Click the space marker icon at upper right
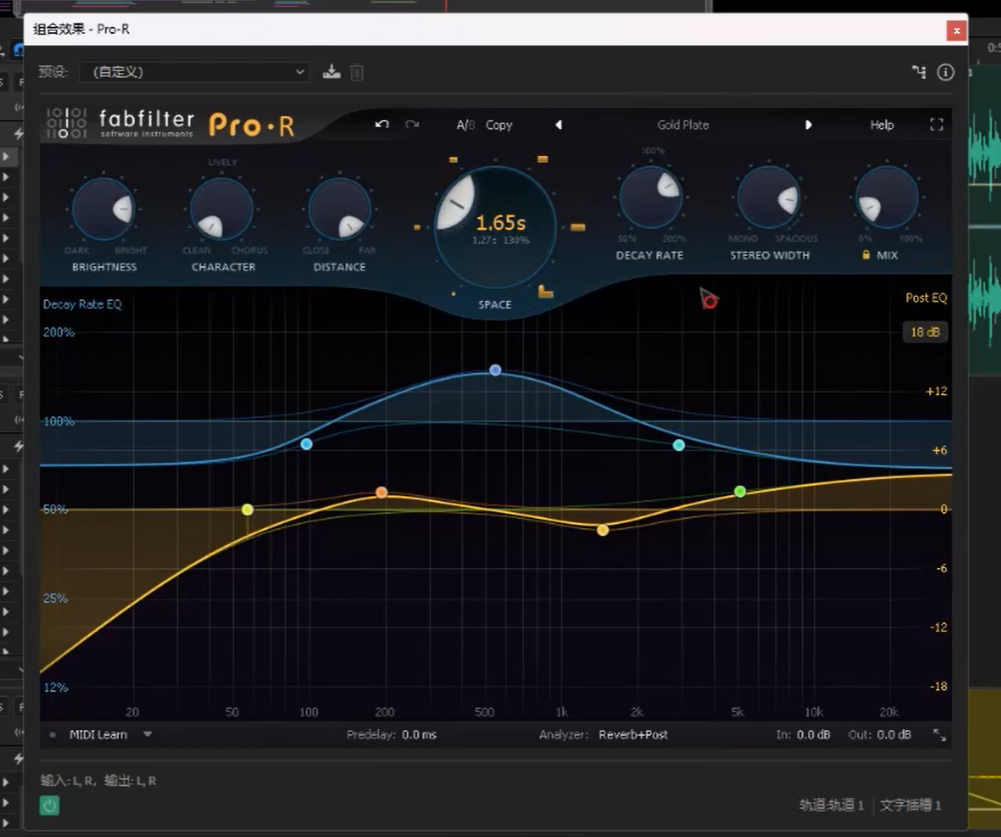The width and height of the screenshot is (1001, 837). [x=543, y=159]
